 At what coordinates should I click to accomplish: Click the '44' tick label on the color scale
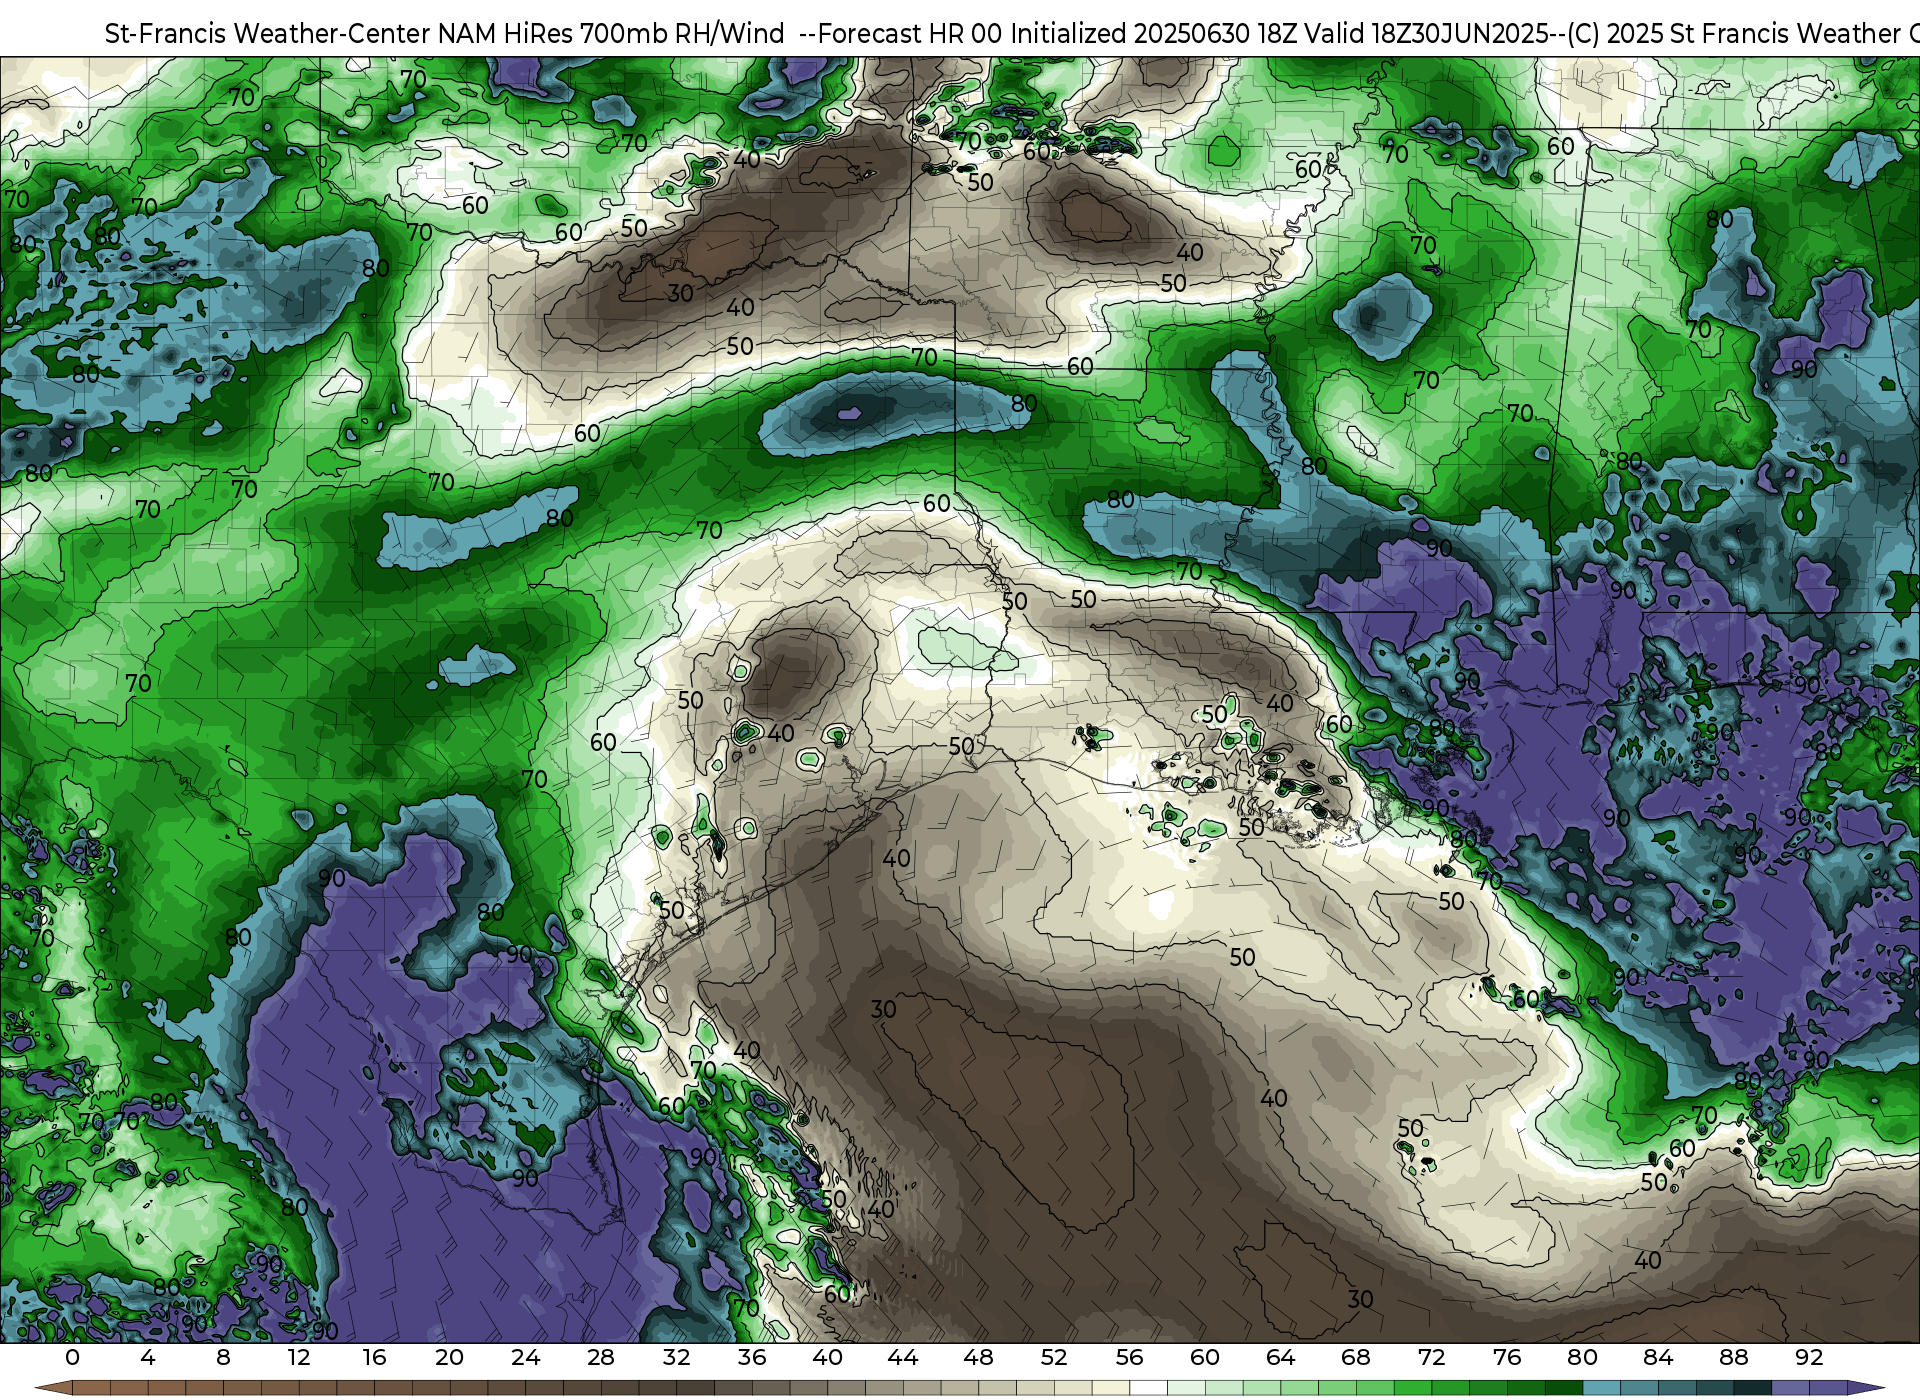click(903, 1357)
